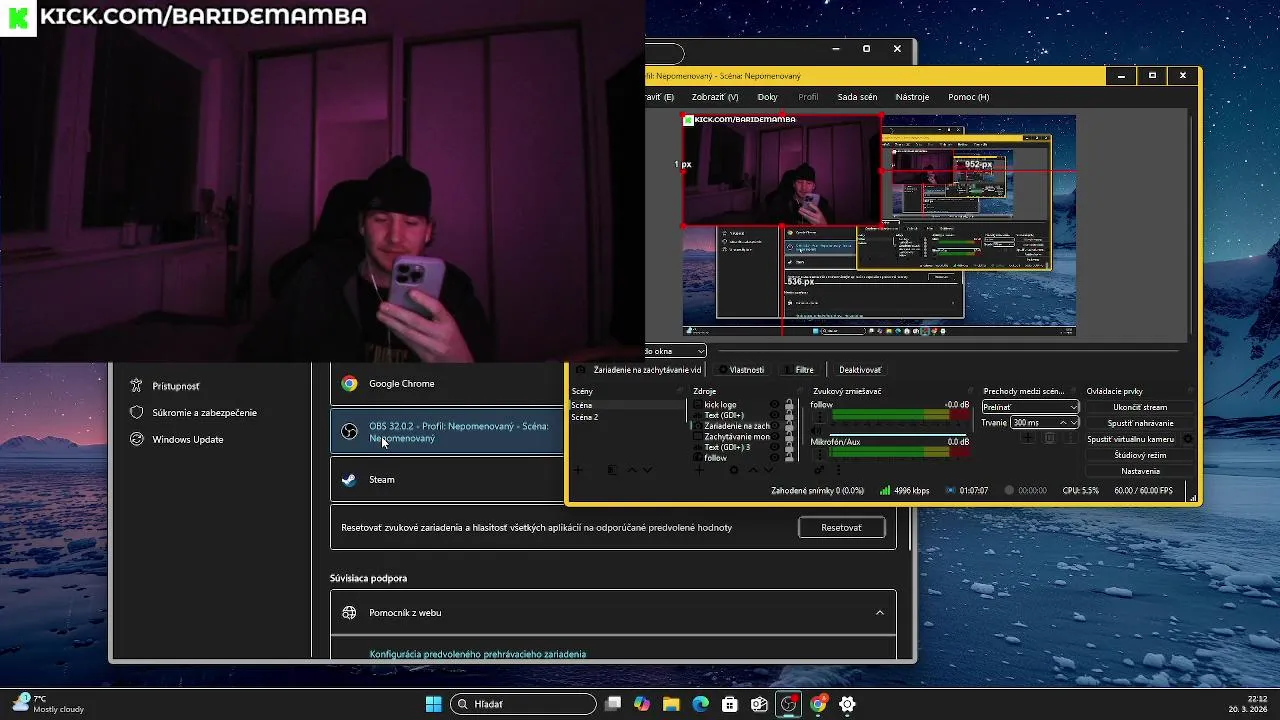
Task: Move selected source down arrow
Action: point(768,469)
